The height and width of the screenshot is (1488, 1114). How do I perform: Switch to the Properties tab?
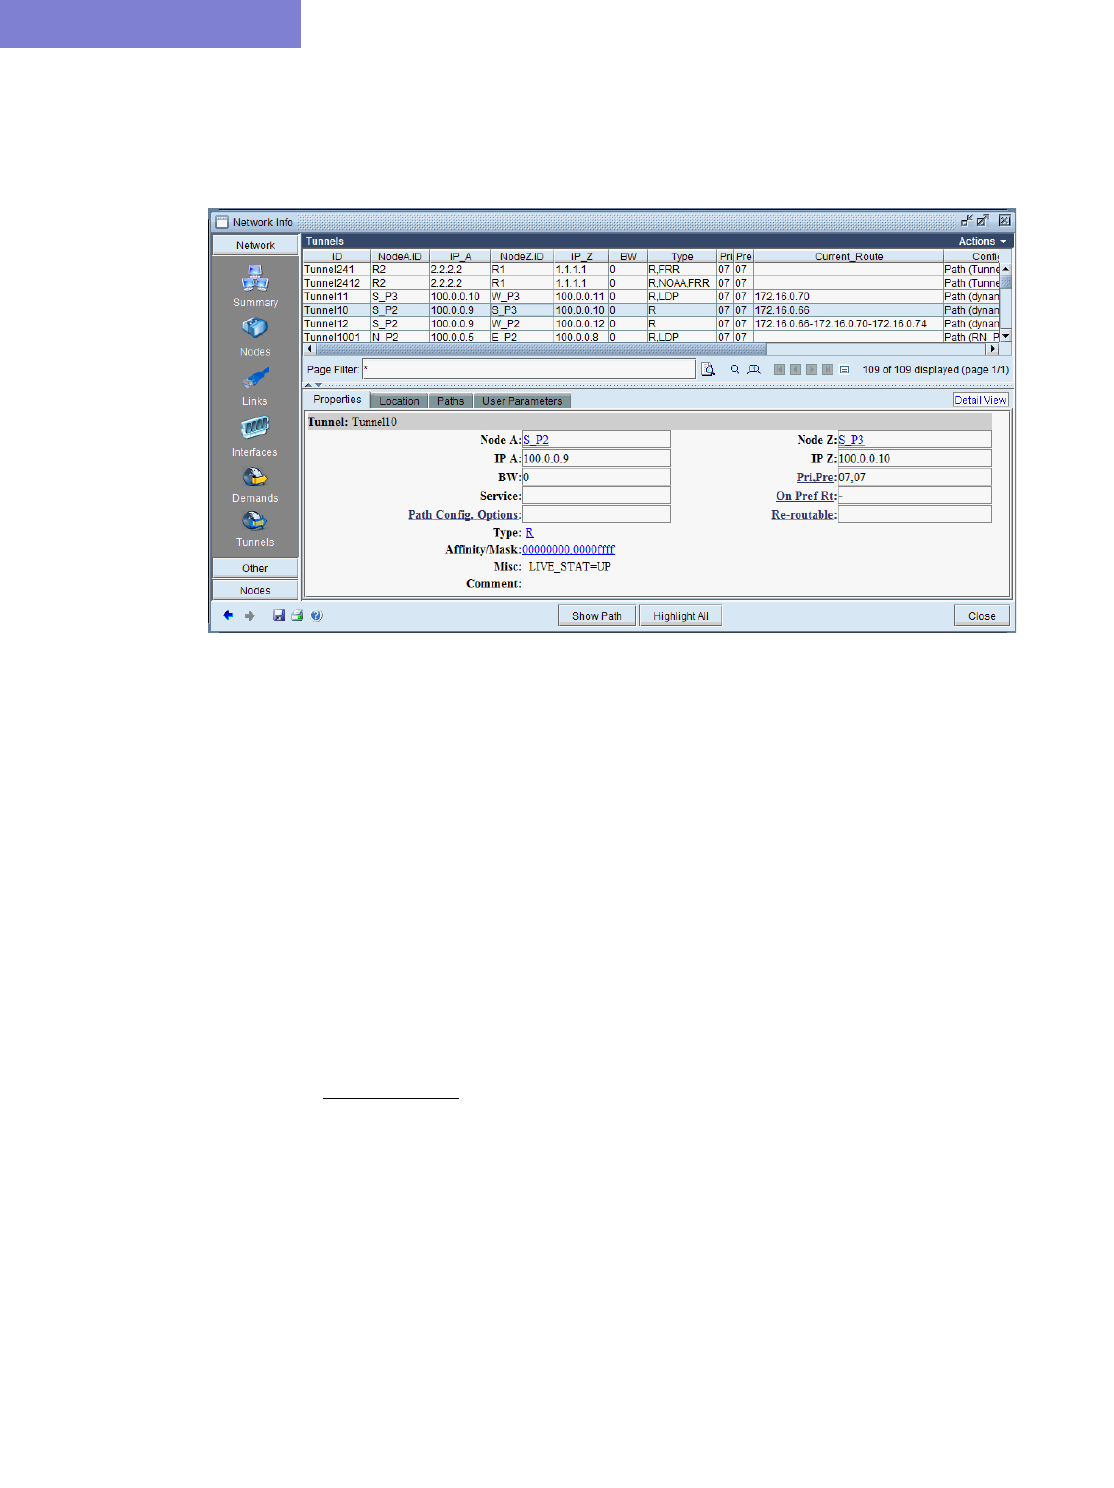337,400
